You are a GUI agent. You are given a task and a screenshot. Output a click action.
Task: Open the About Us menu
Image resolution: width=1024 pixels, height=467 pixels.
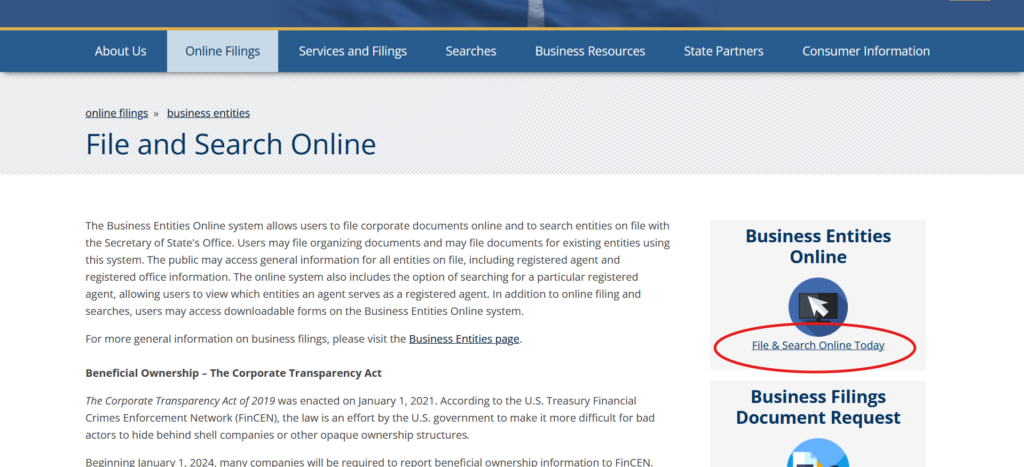tap(120, 51)
